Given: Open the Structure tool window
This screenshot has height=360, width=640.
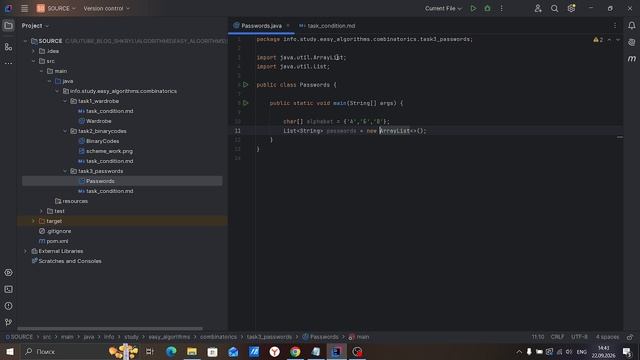Looking at the screenshot, I should [x=8, y=47].
